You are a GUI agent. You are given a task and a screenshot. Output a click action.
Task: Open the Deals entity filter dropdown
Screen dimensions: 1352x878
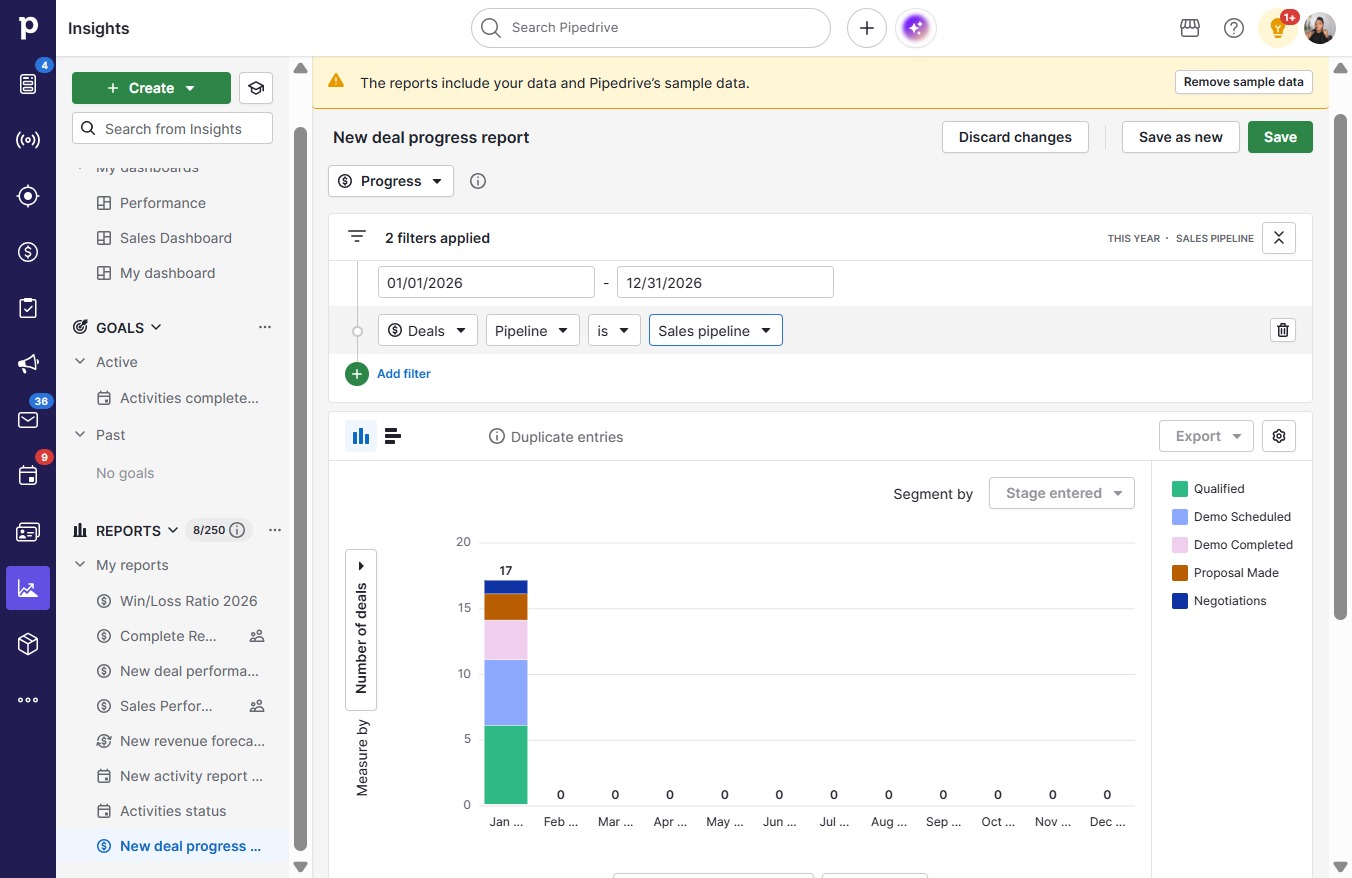point(428,330)
